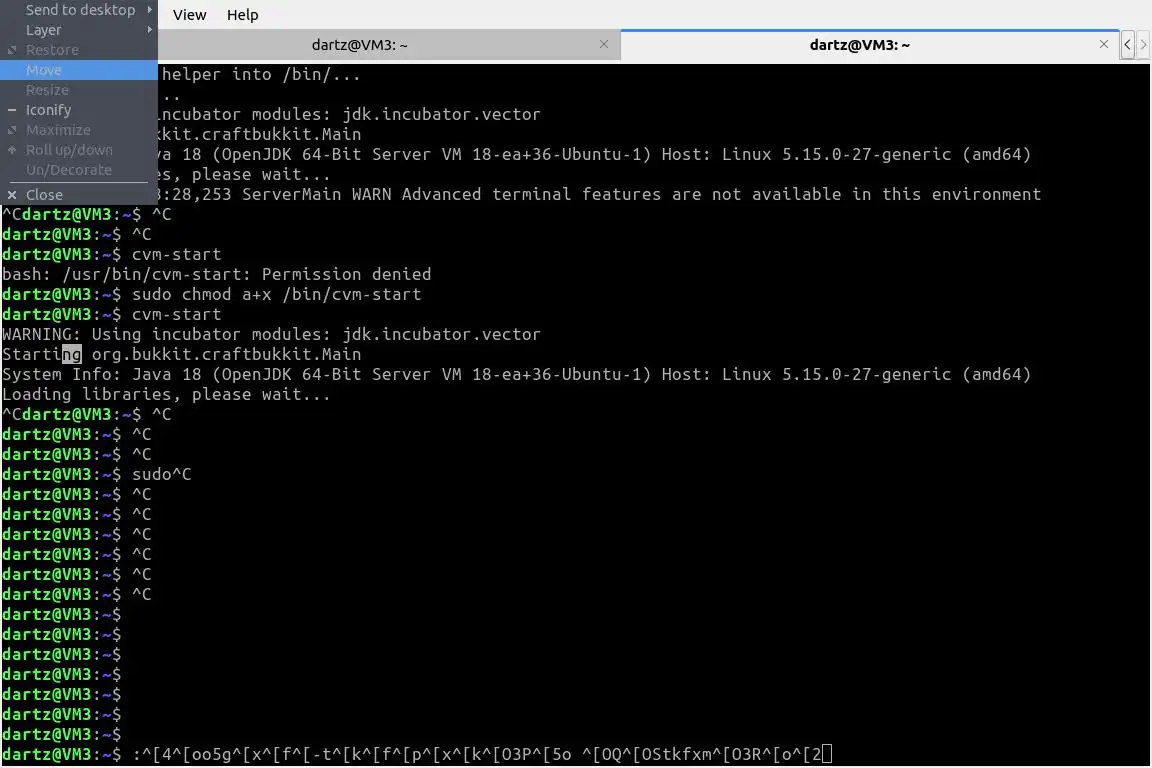Close the active terminal tab
The image size is (1152, 768).
click(1104, 44)
